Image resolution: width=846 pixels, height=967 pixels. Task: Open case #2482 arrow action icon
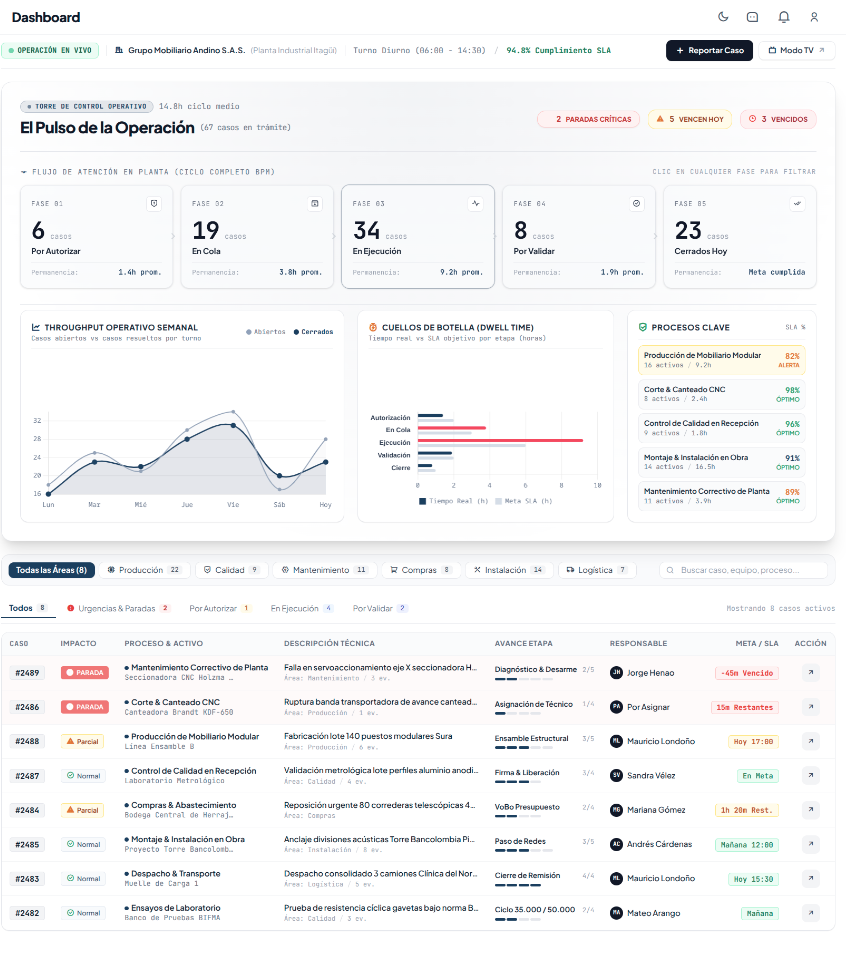click(x=811, y=913)
